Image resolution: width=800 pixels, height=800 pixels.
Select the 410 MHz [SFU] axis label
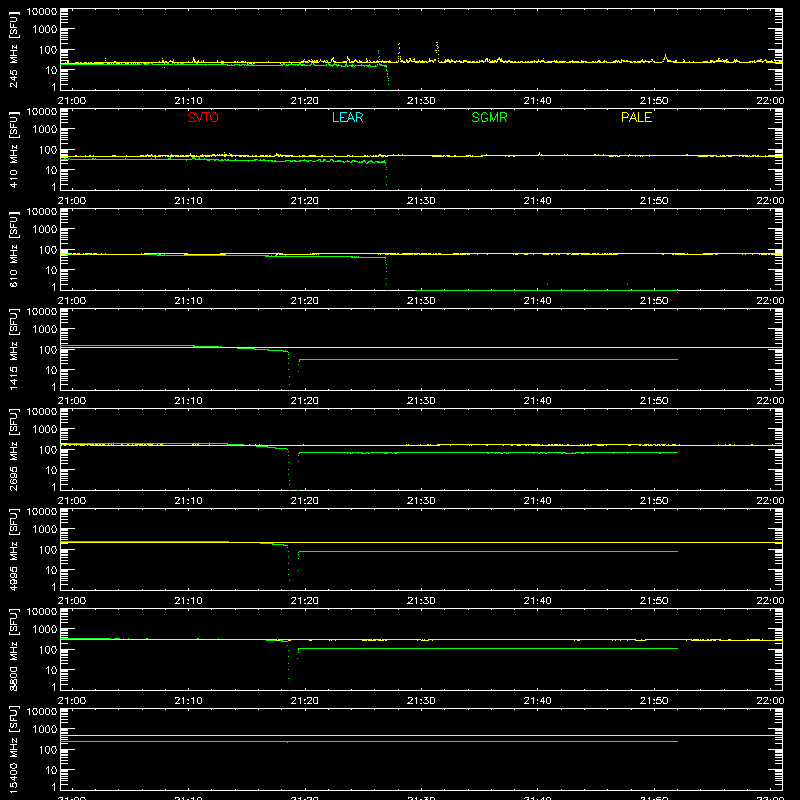point(13,149)
